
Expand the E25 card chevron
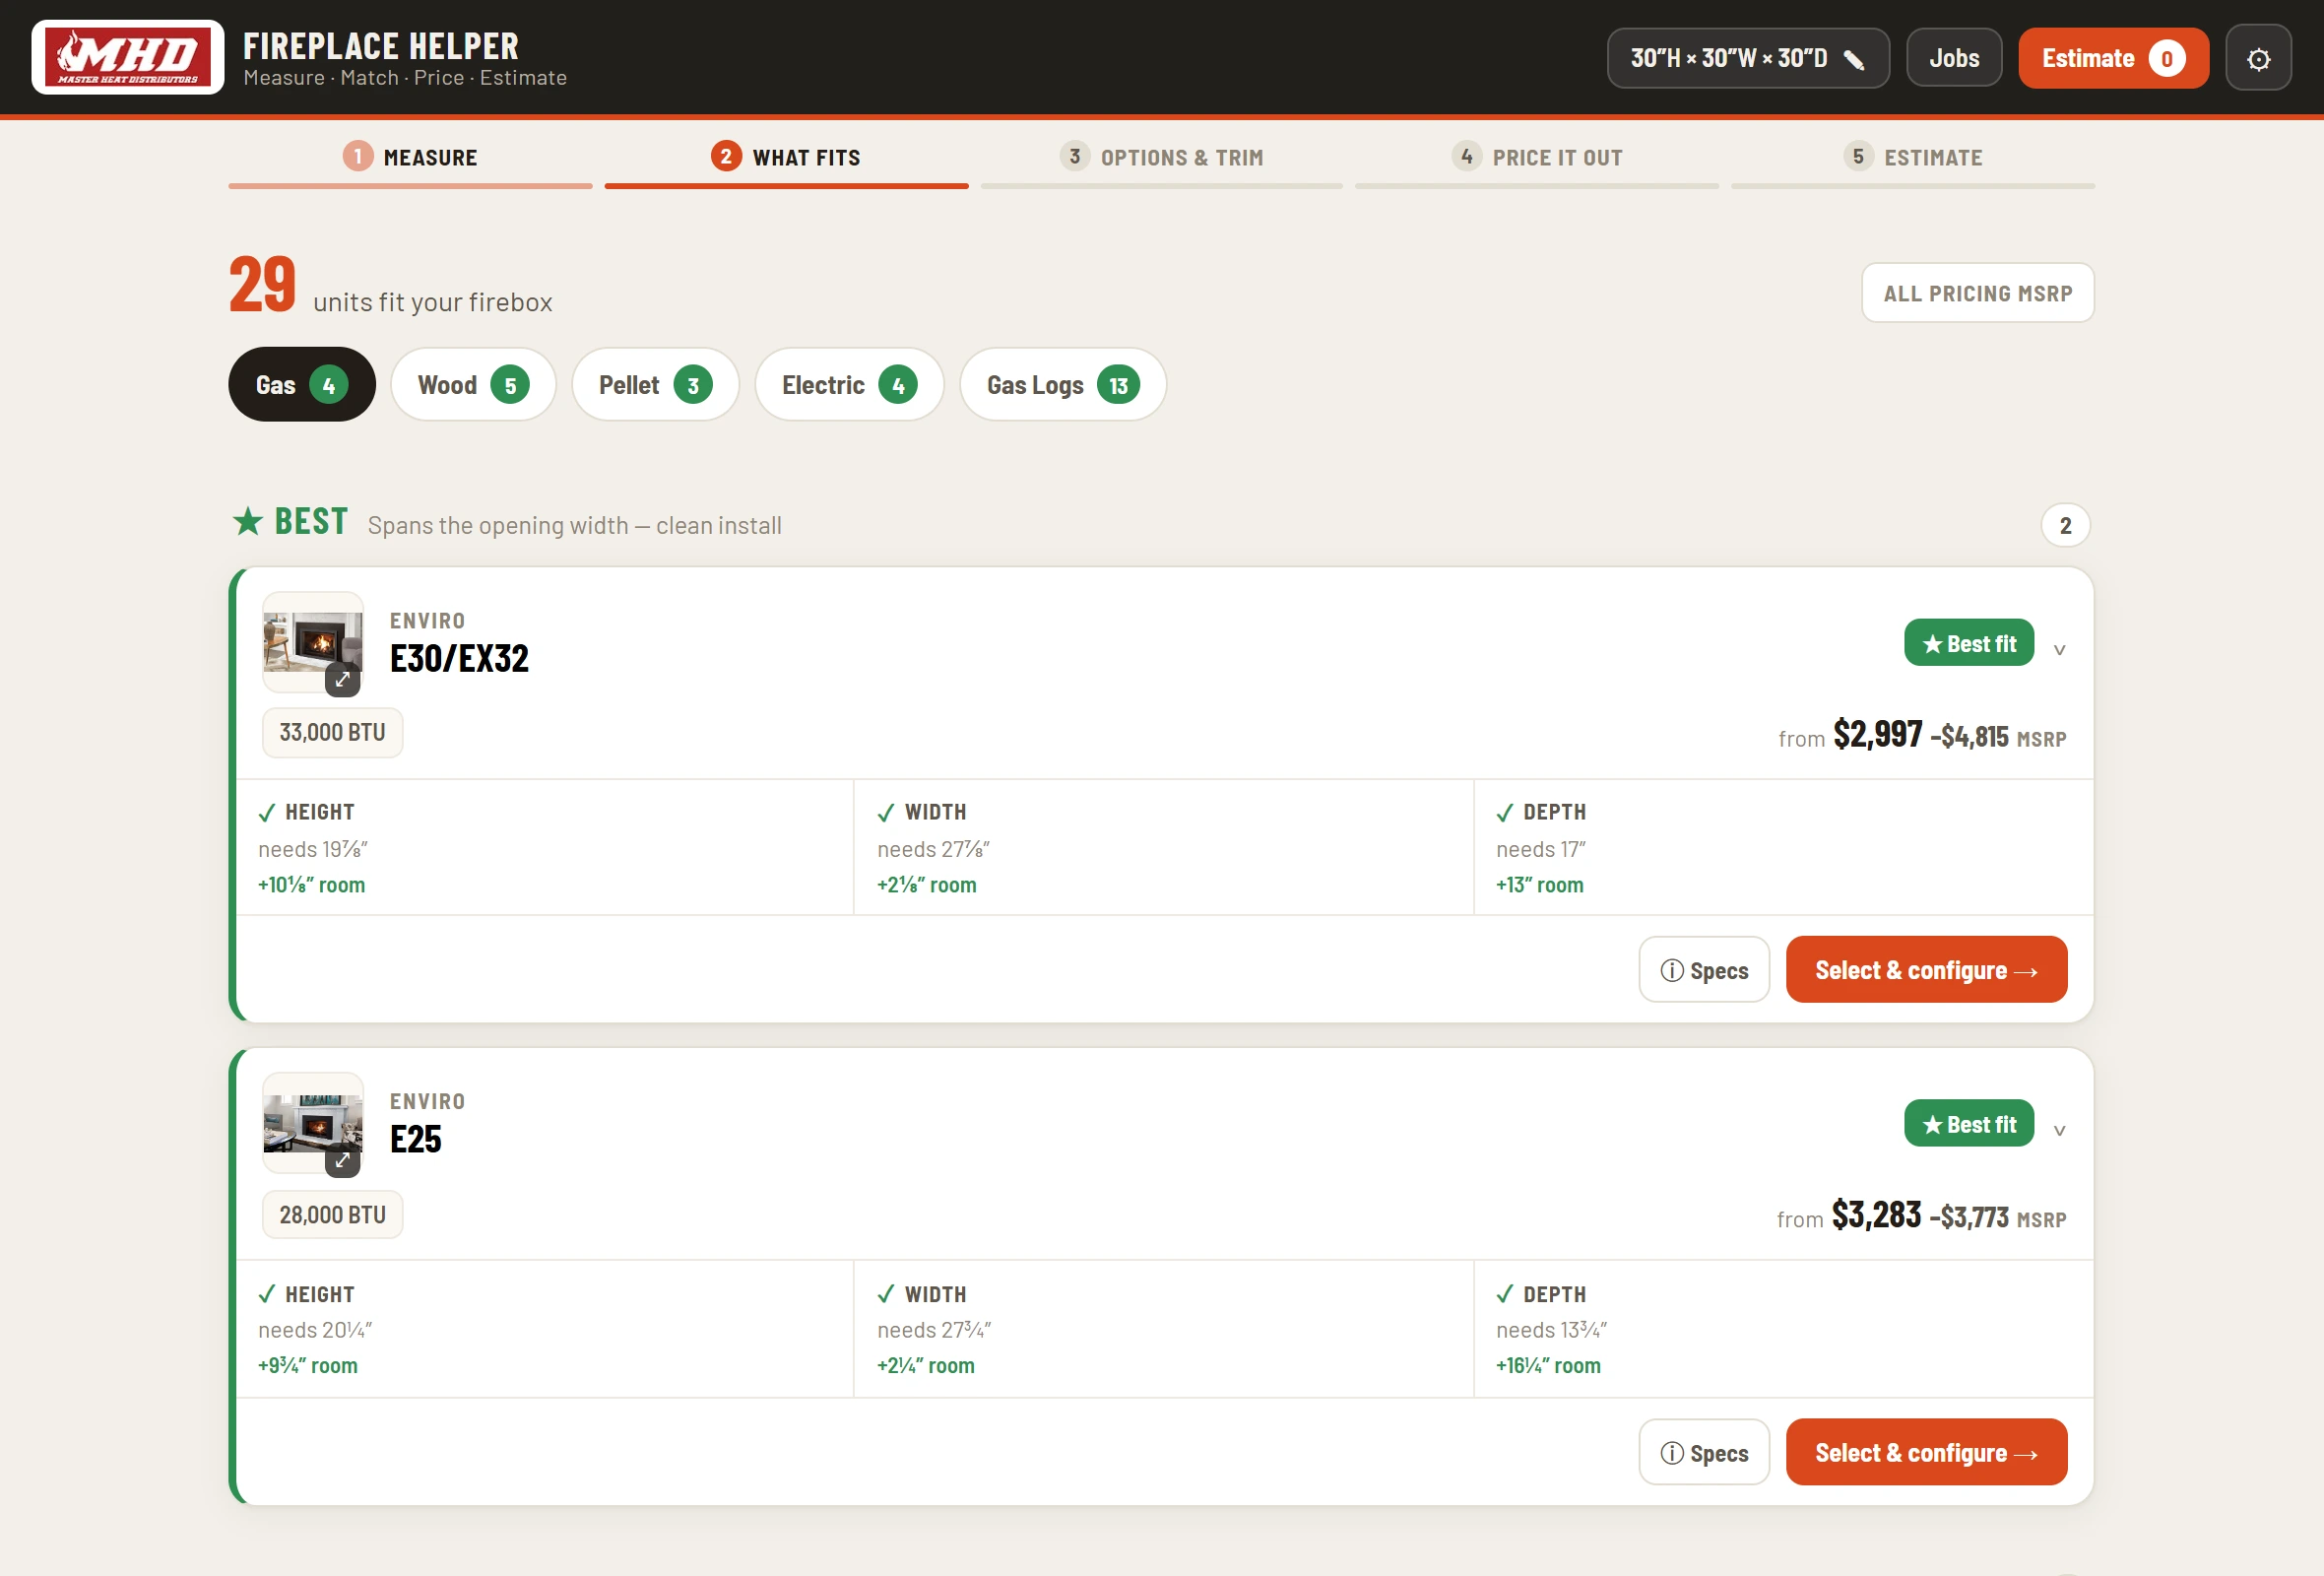pyautogui.click(x=2059, y=1131)
